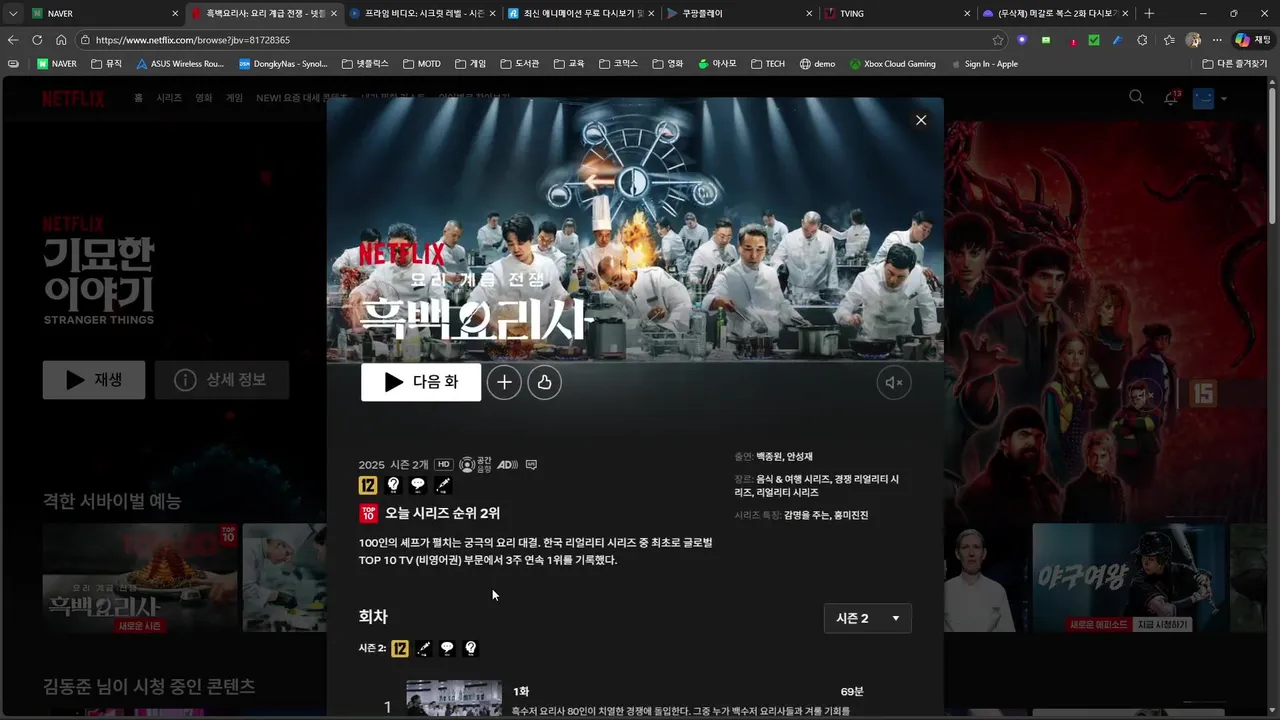The height and width of the screenshot is (720, 1280).
Task: Click the subtitles badge beside AD
Action: coord(531,465)
